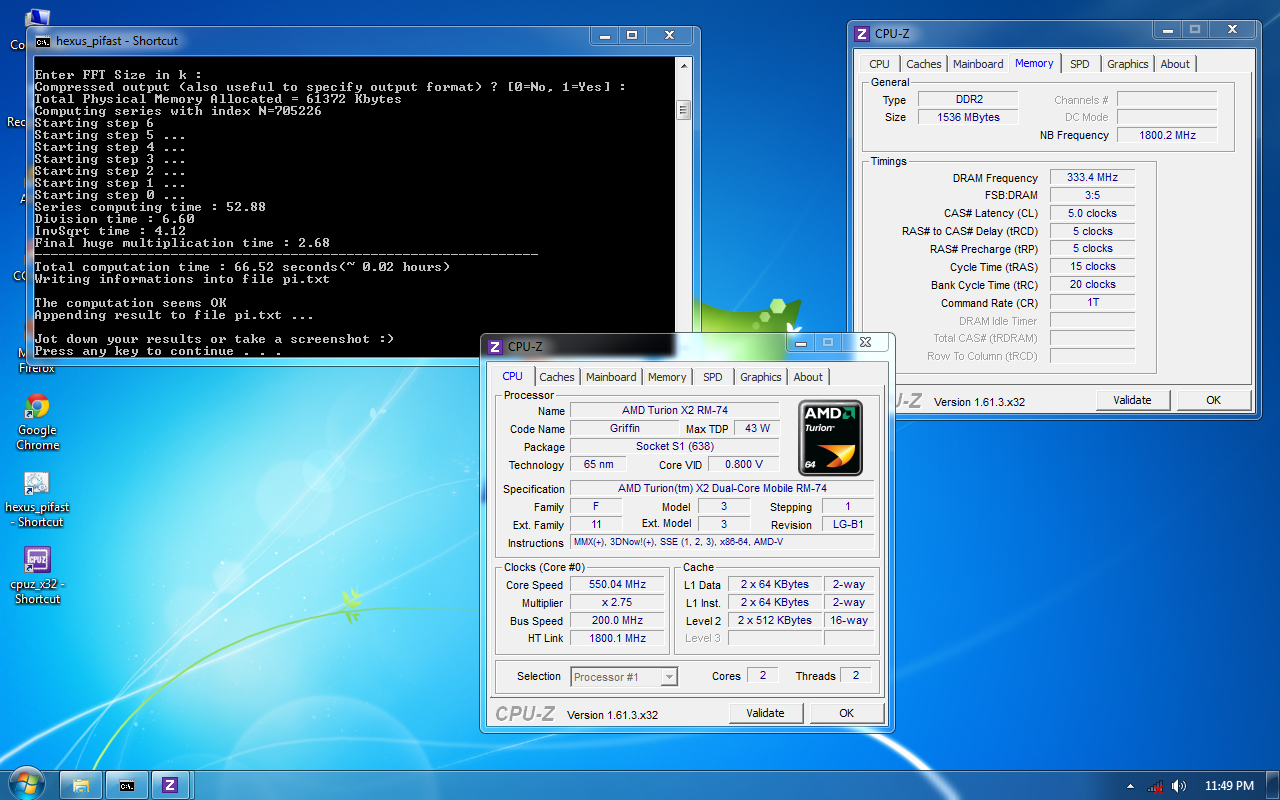Switch to Caches tab in front CPU-Z window
Viewport: 1280px width, 800px height.
coord(557,377)
